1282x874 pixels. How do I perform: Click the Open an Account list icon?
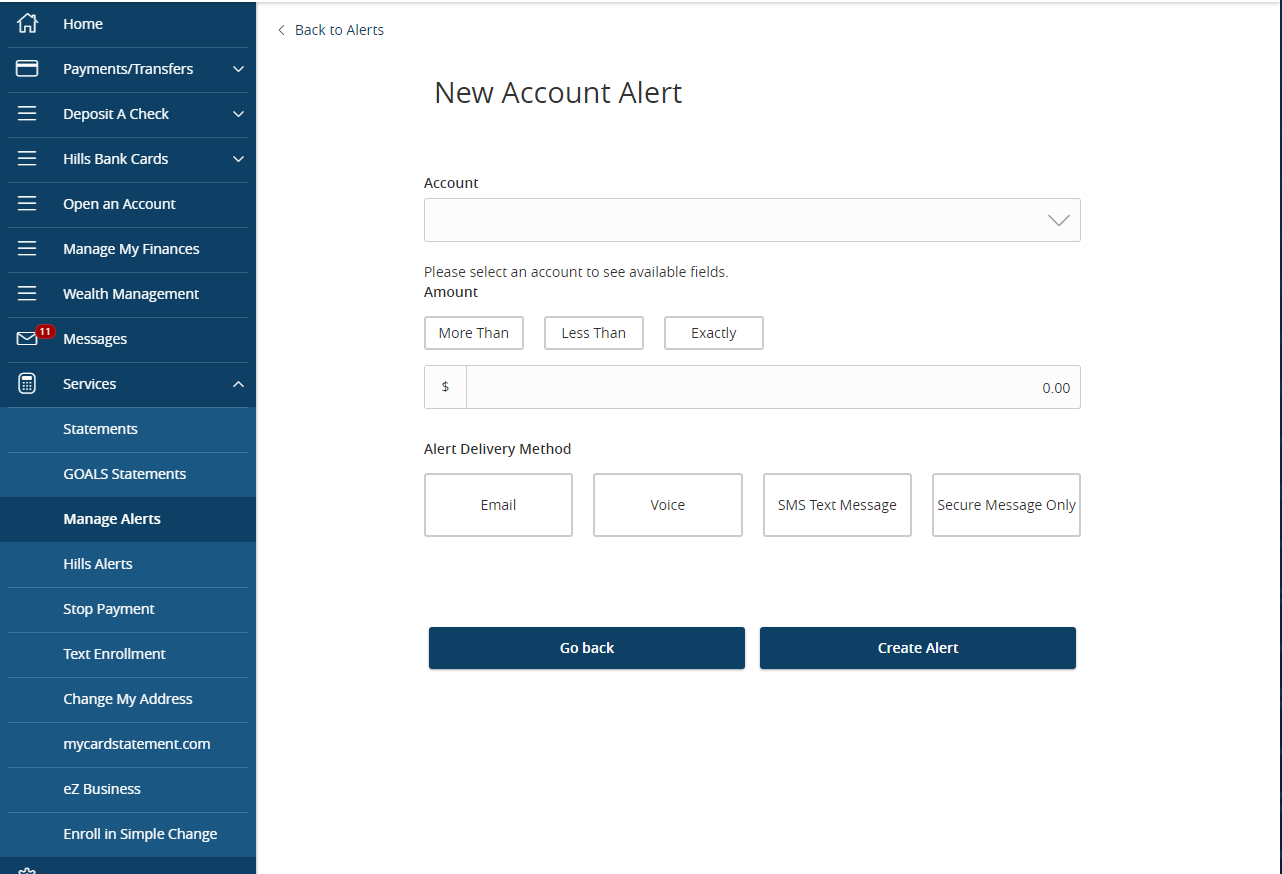point(27,204)
